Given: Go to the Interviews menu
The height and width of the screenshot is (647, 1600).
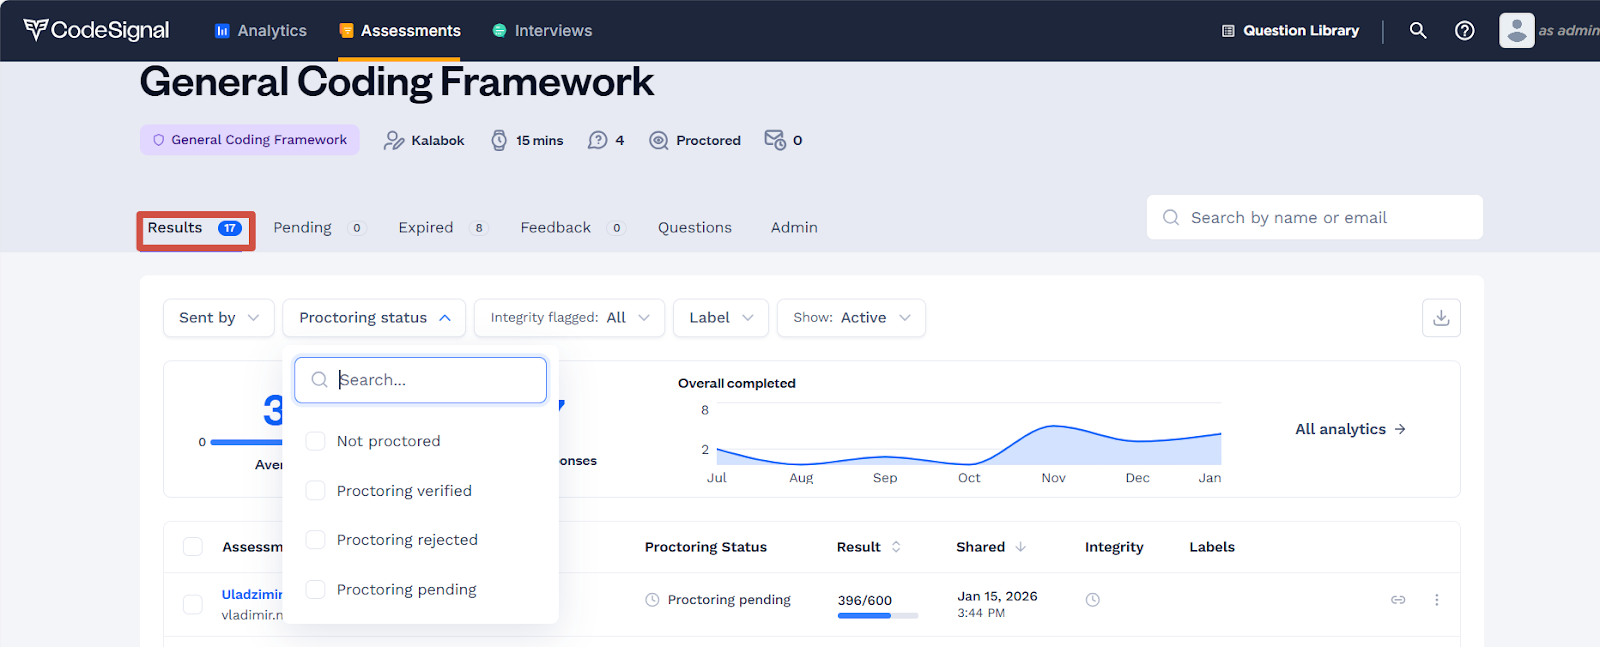Looking at the screenshot, I should click(542, 31).
